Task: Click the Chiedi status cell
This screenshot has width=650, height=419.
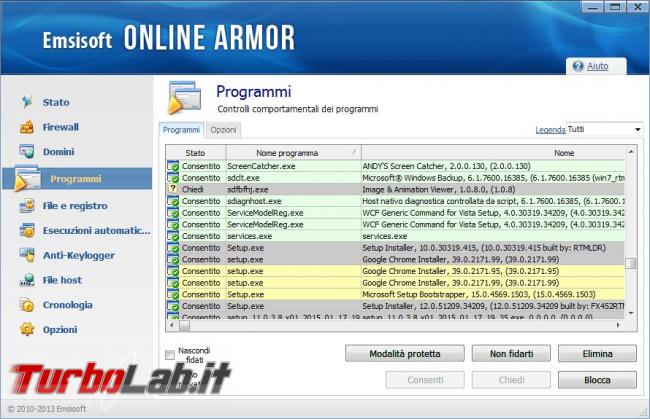Action: [x=192, y=189]
